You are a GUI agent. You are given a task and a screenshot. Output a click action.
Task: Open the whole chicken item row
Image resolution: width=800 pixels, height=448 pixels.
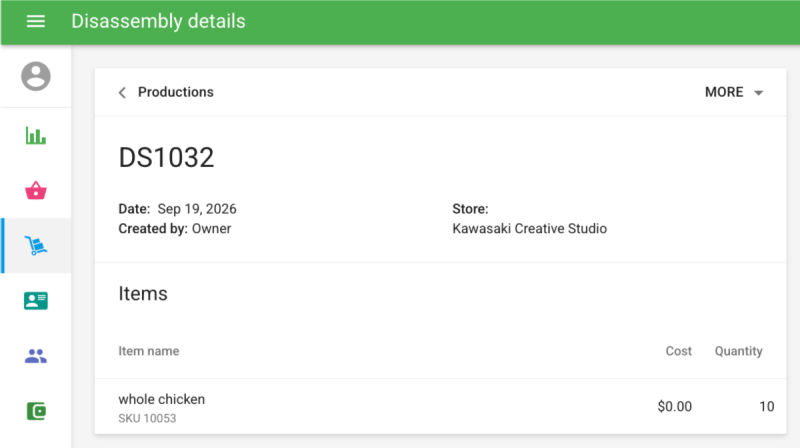pos(440,407)
